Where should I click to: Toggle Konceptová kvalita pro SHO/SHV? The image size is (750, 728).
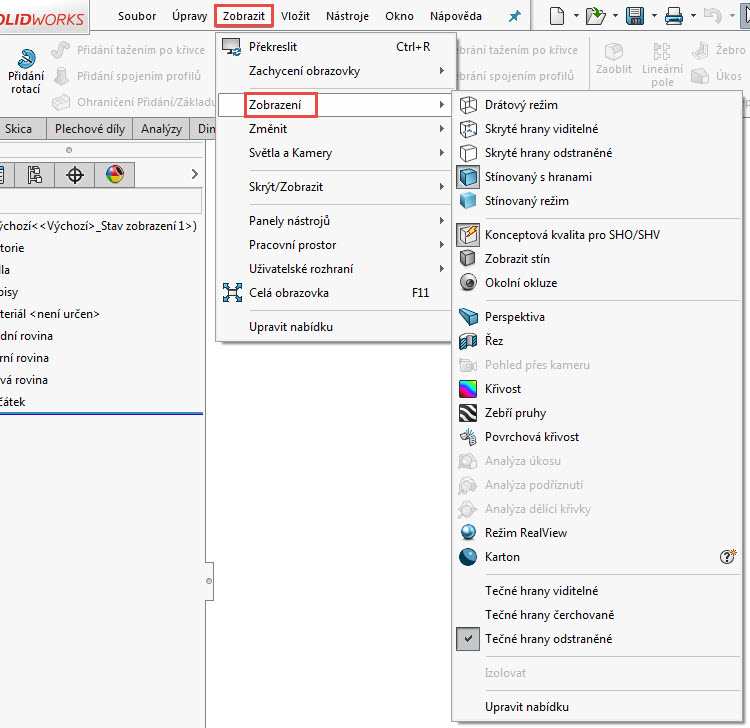(596, 235)
